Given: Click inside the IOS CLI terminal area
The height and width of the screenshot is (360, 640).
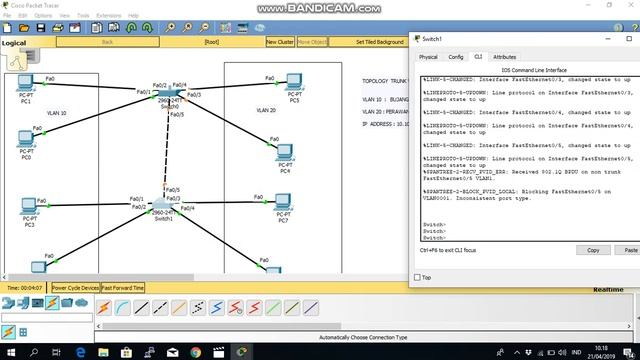Looking at the screenshot, I should click(x=530, y=158).
